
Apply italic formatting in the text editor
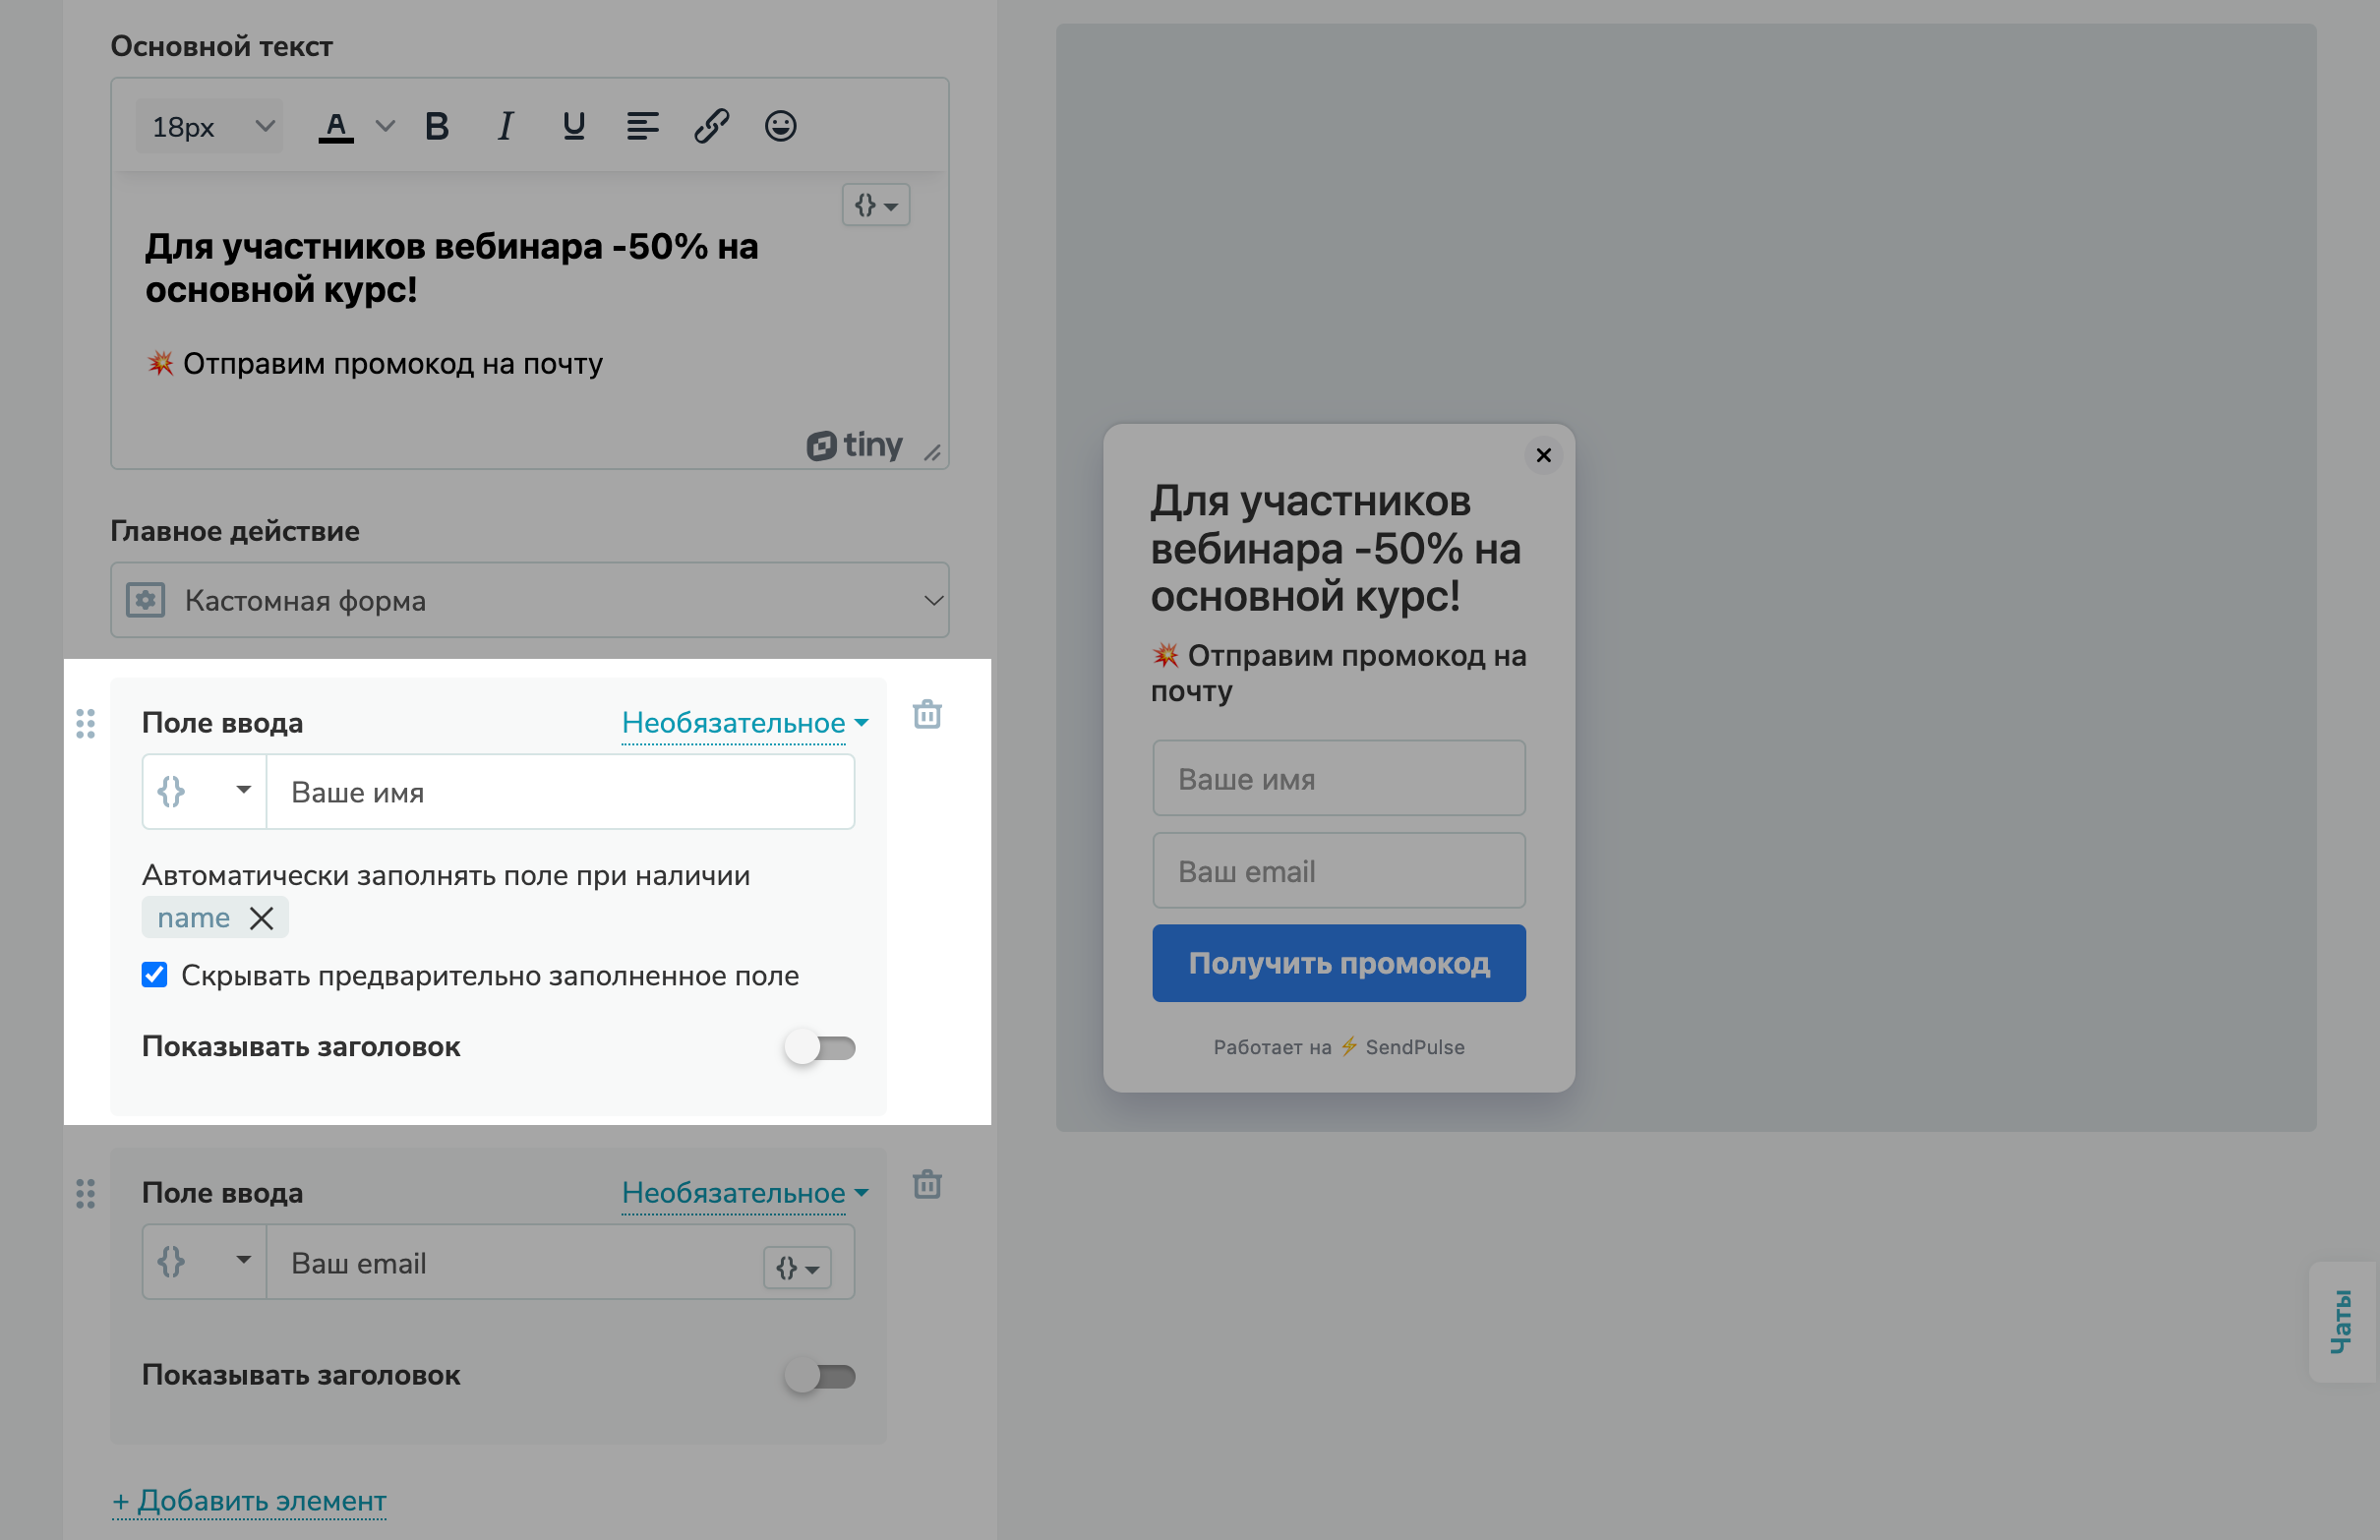pos(505,125)
